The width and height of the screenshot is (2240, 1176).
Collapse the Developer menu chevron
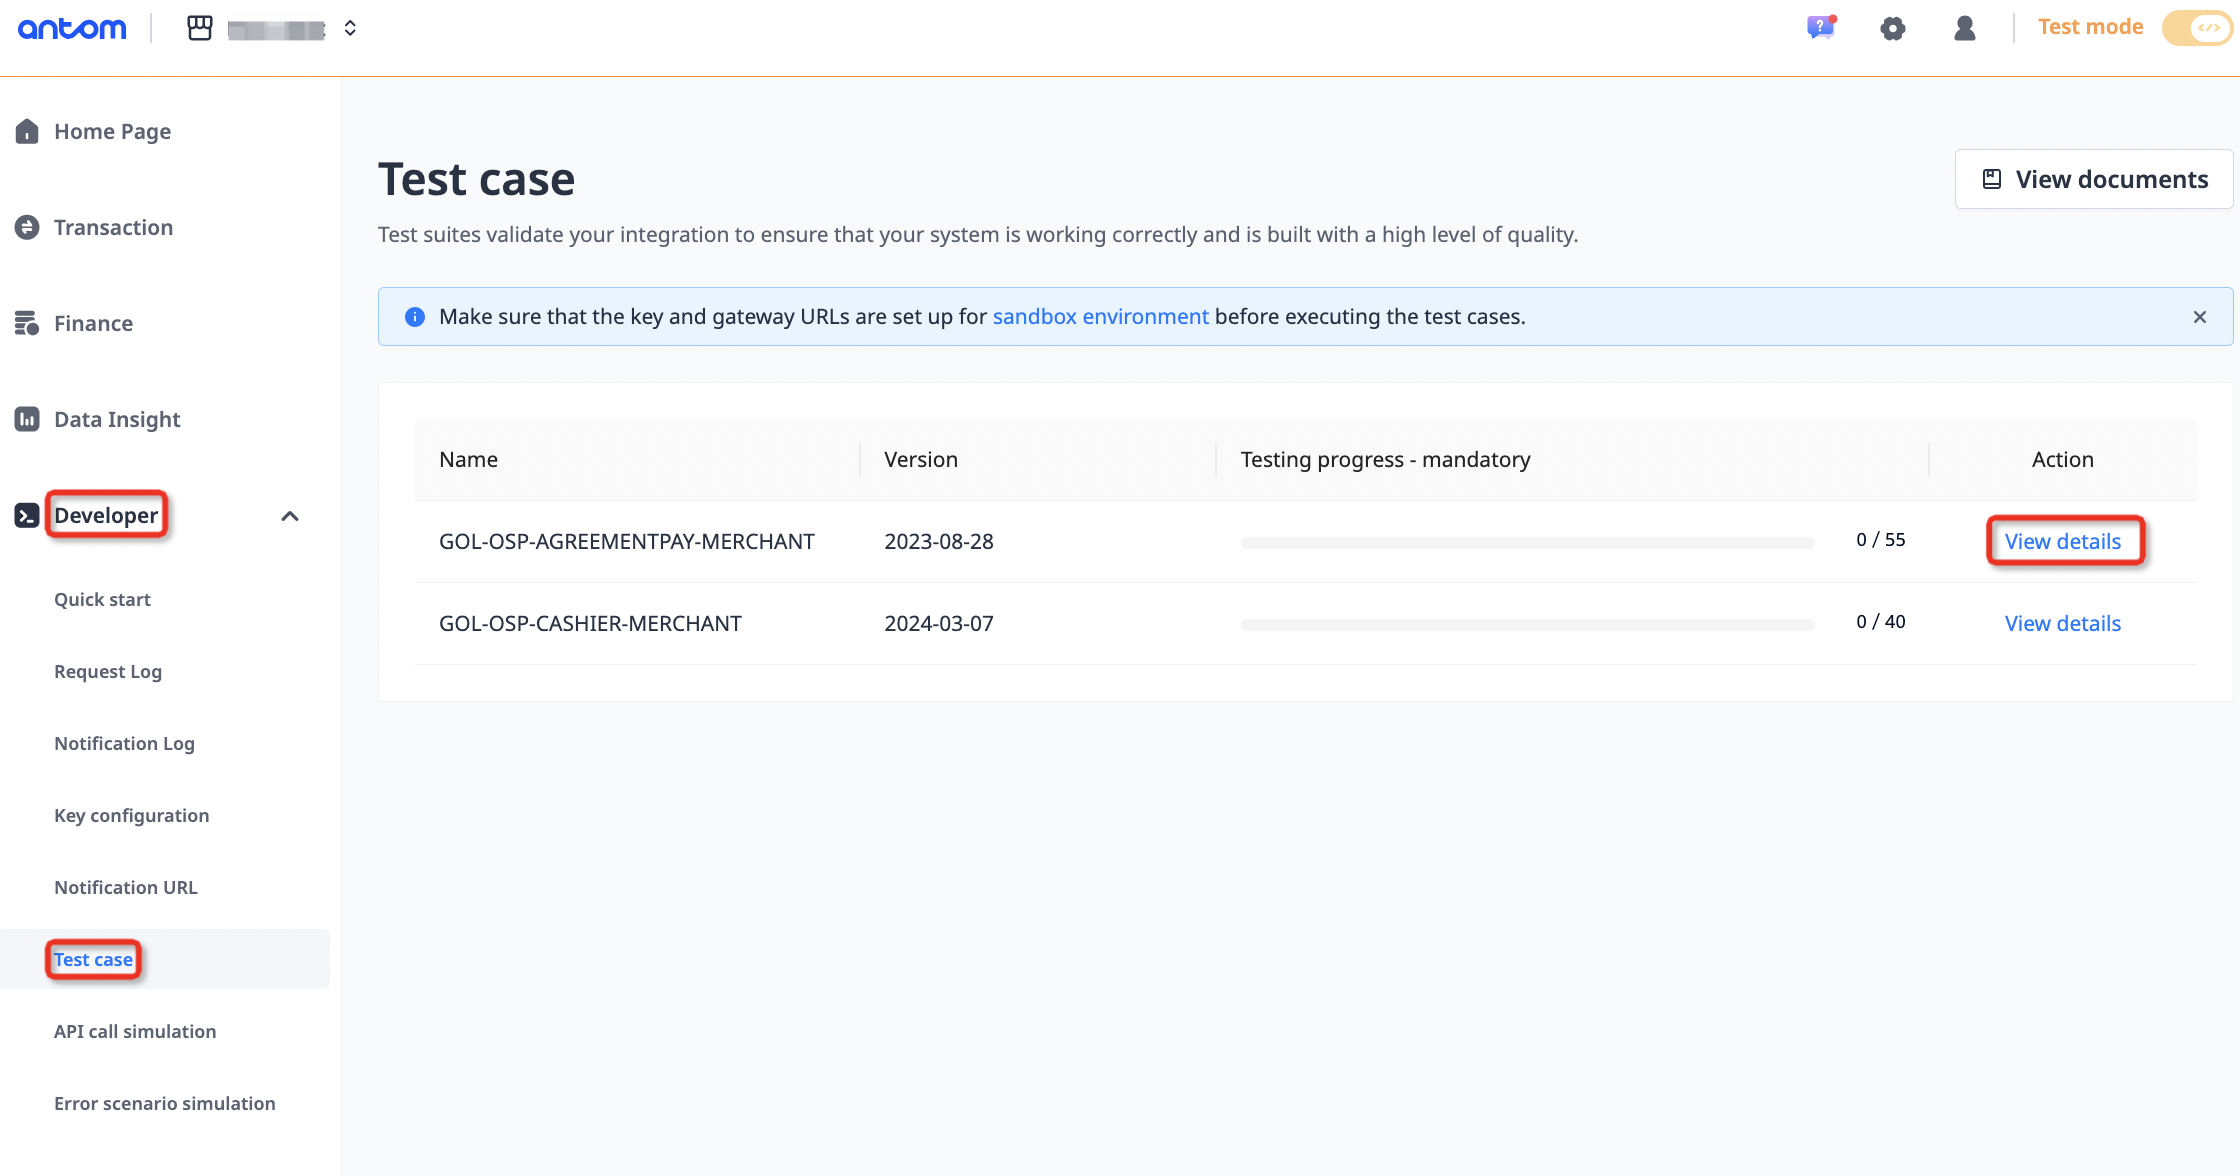290,516
